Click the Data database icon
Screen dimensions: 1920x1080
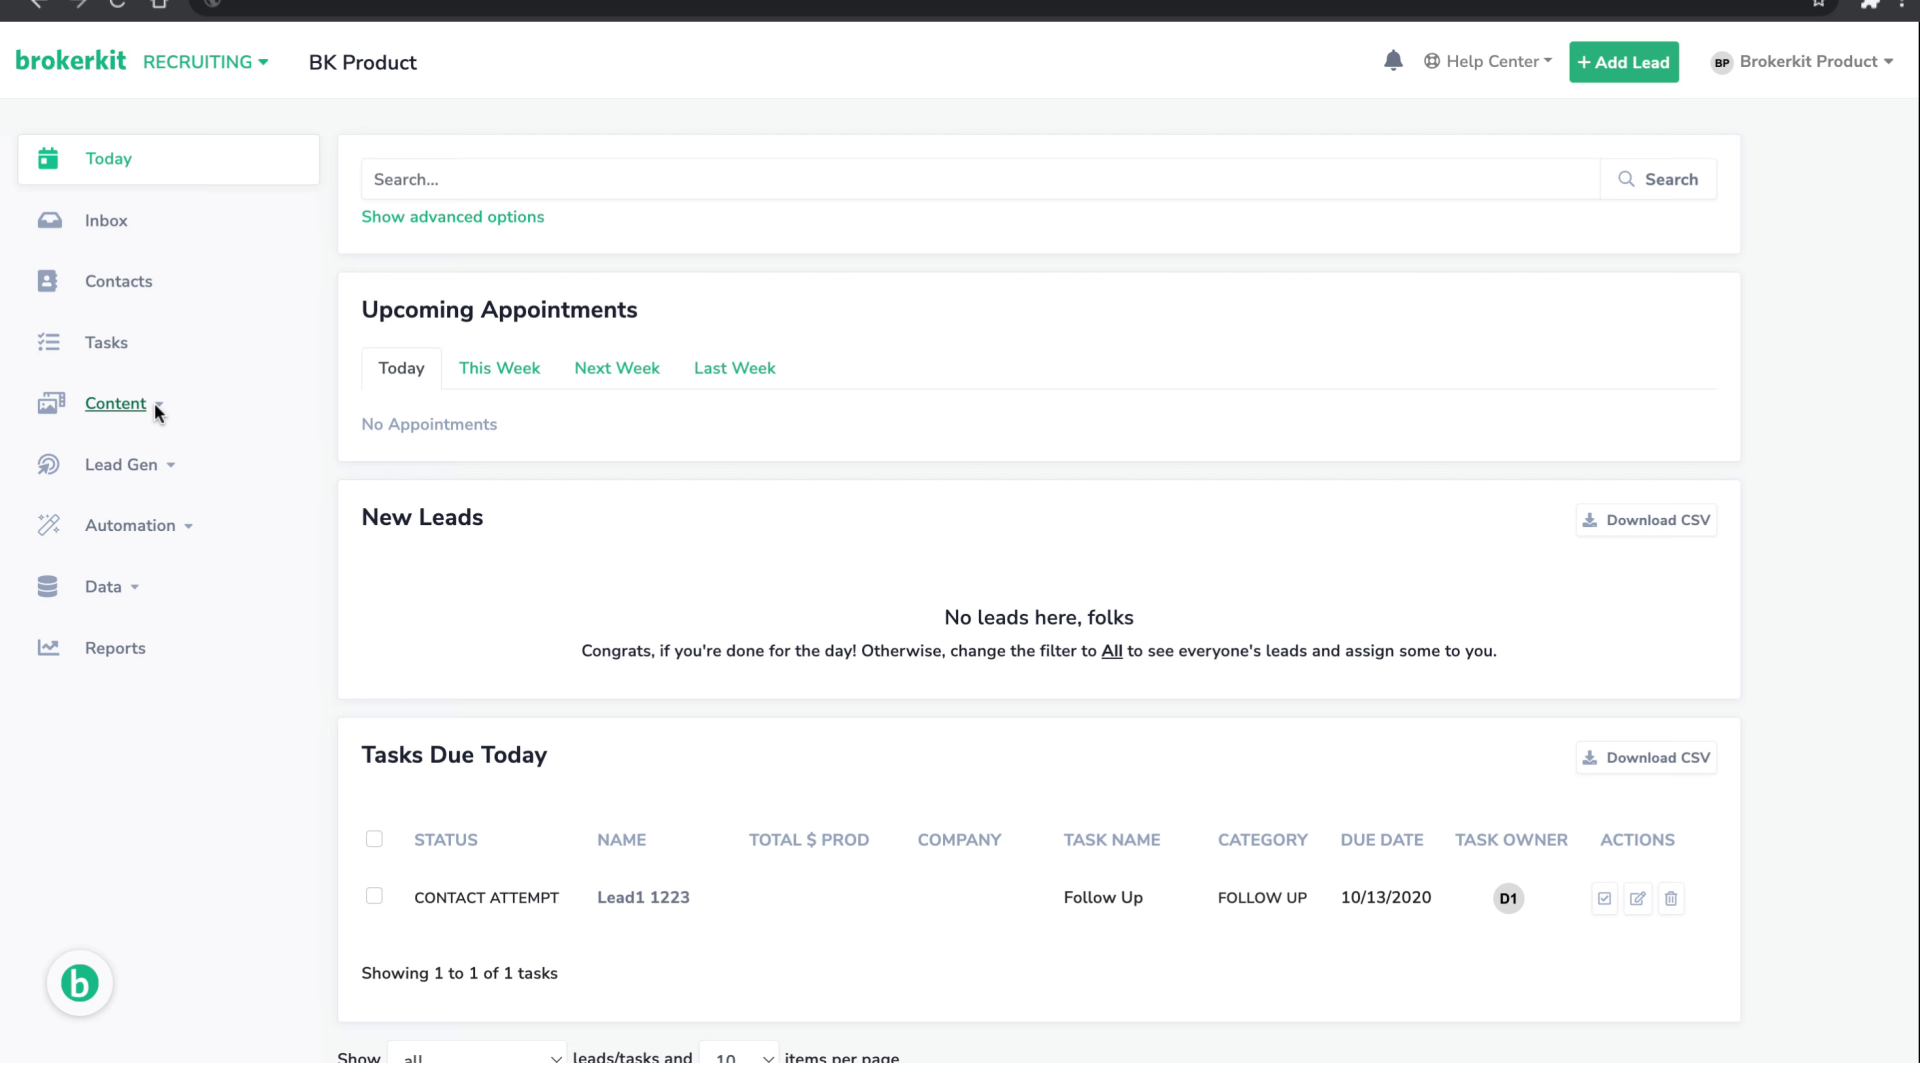click(x=48, y=586)
